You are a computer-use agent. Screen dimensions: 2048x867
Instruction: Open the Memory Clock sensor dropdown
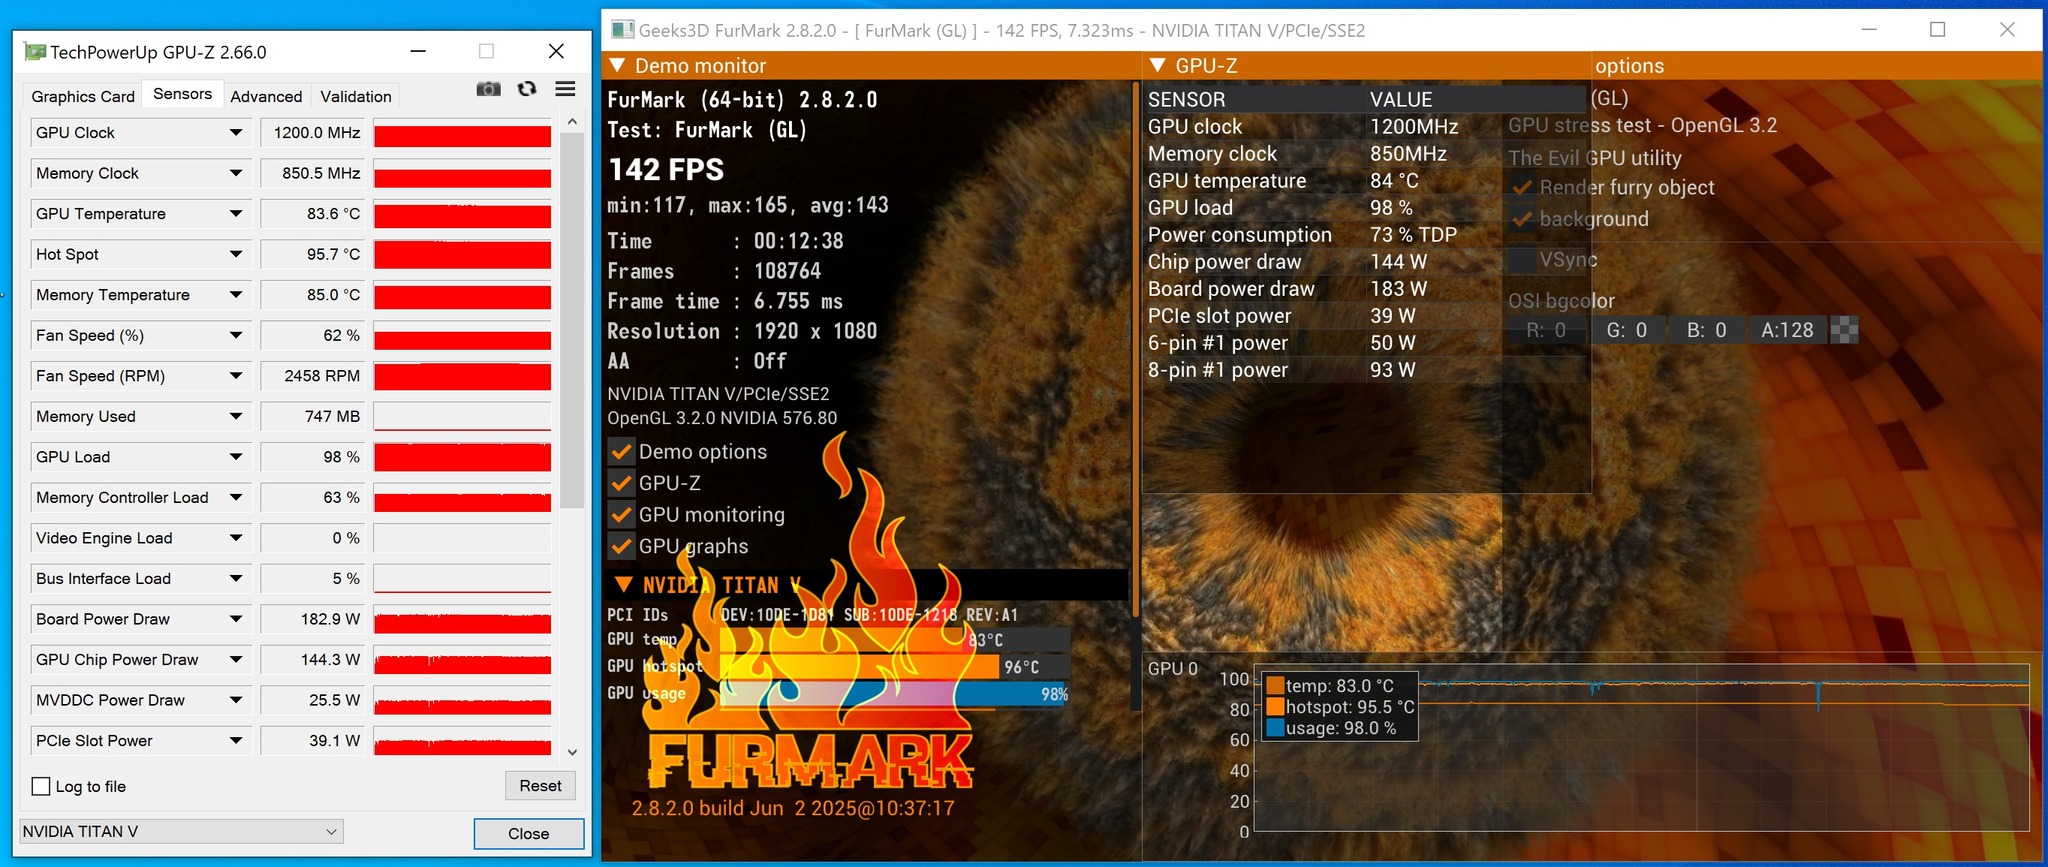click(x=236, y=173)
